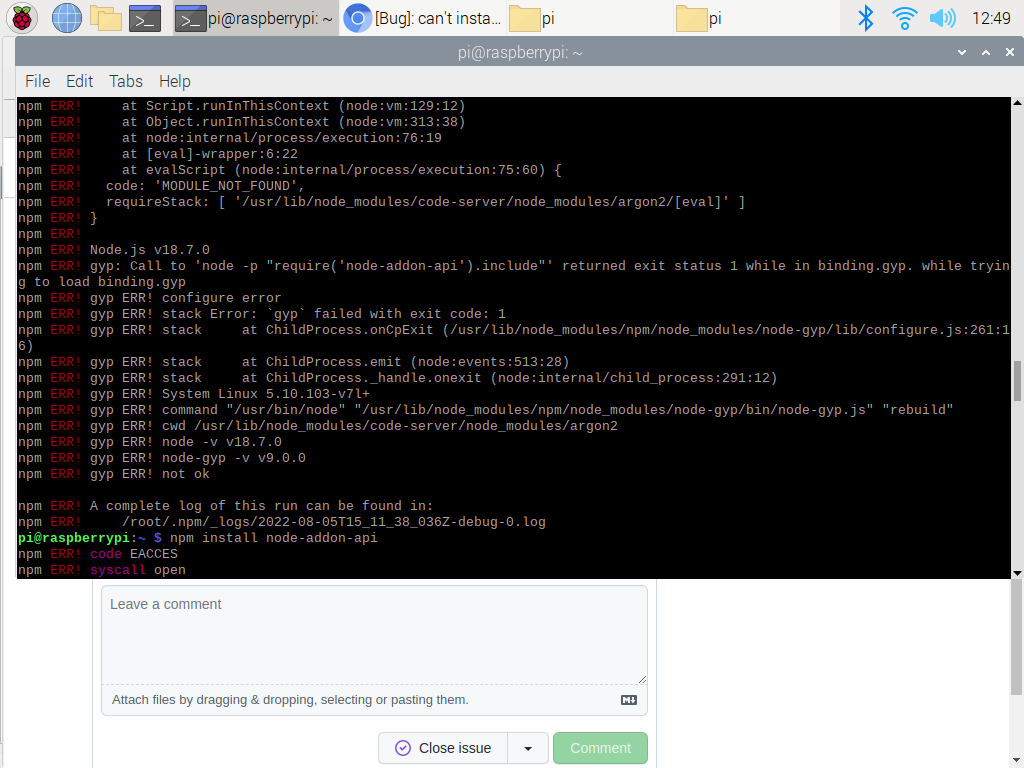Launch the web browser globe icon
The width and height of the screenshot is (1024, 768).
coord(67,18)
